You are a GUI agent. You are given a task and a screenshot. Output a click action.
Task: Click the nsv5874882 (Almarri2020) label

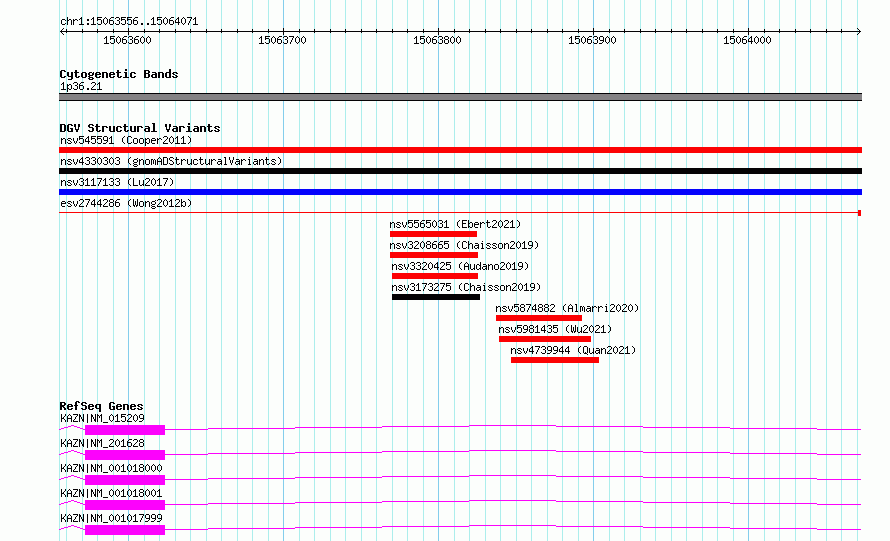tap(567, 308)
